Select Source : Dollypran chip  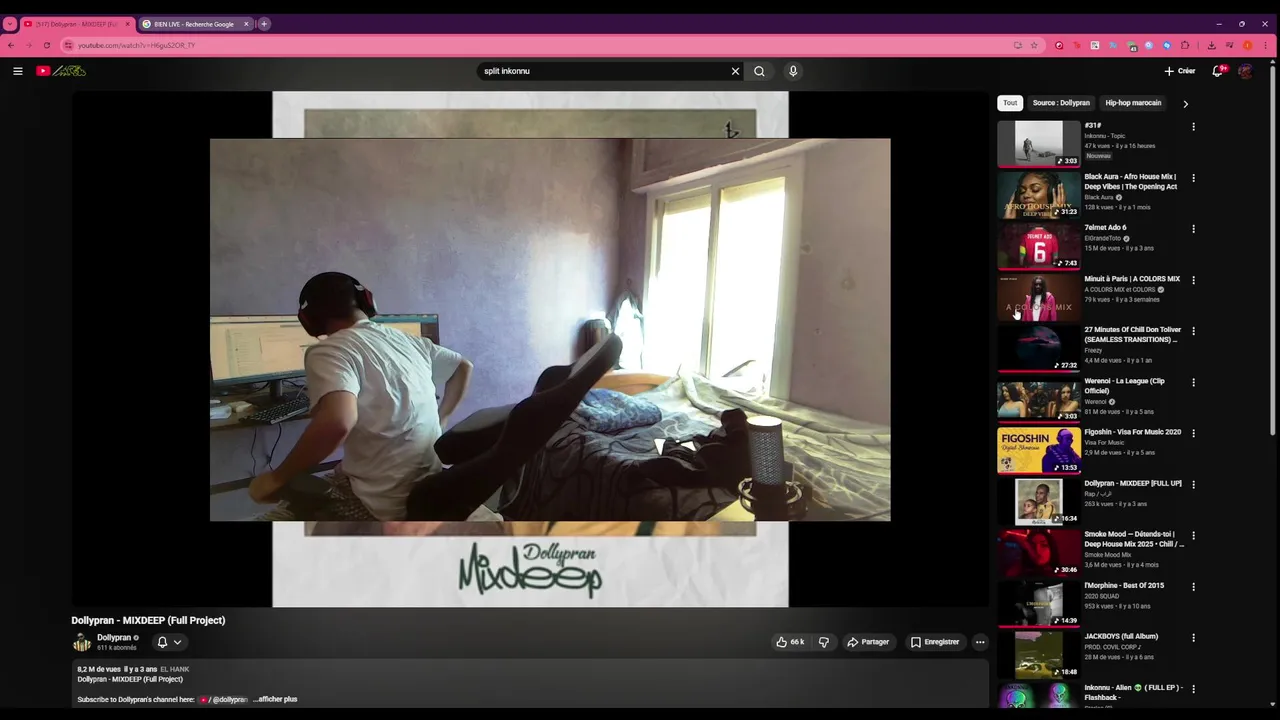[x=1061, y=103]
